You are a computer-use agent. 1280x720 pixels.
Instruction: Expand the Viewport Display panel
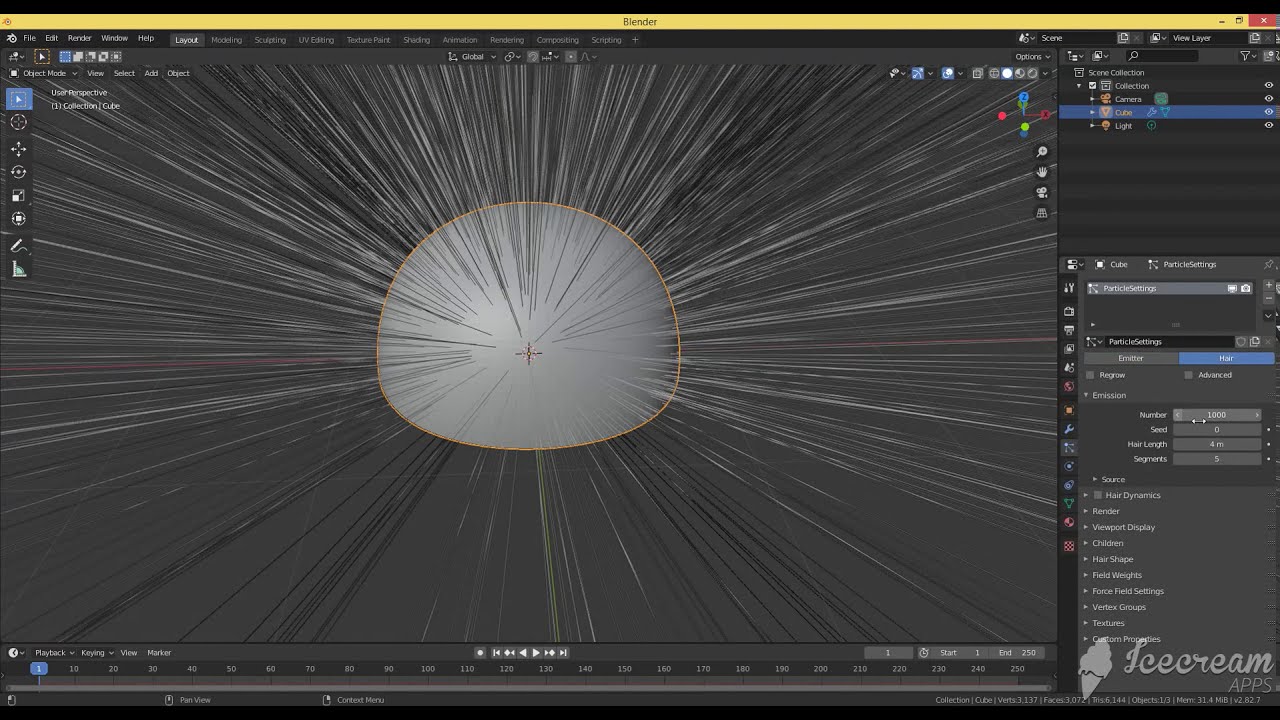[1123, 527]
